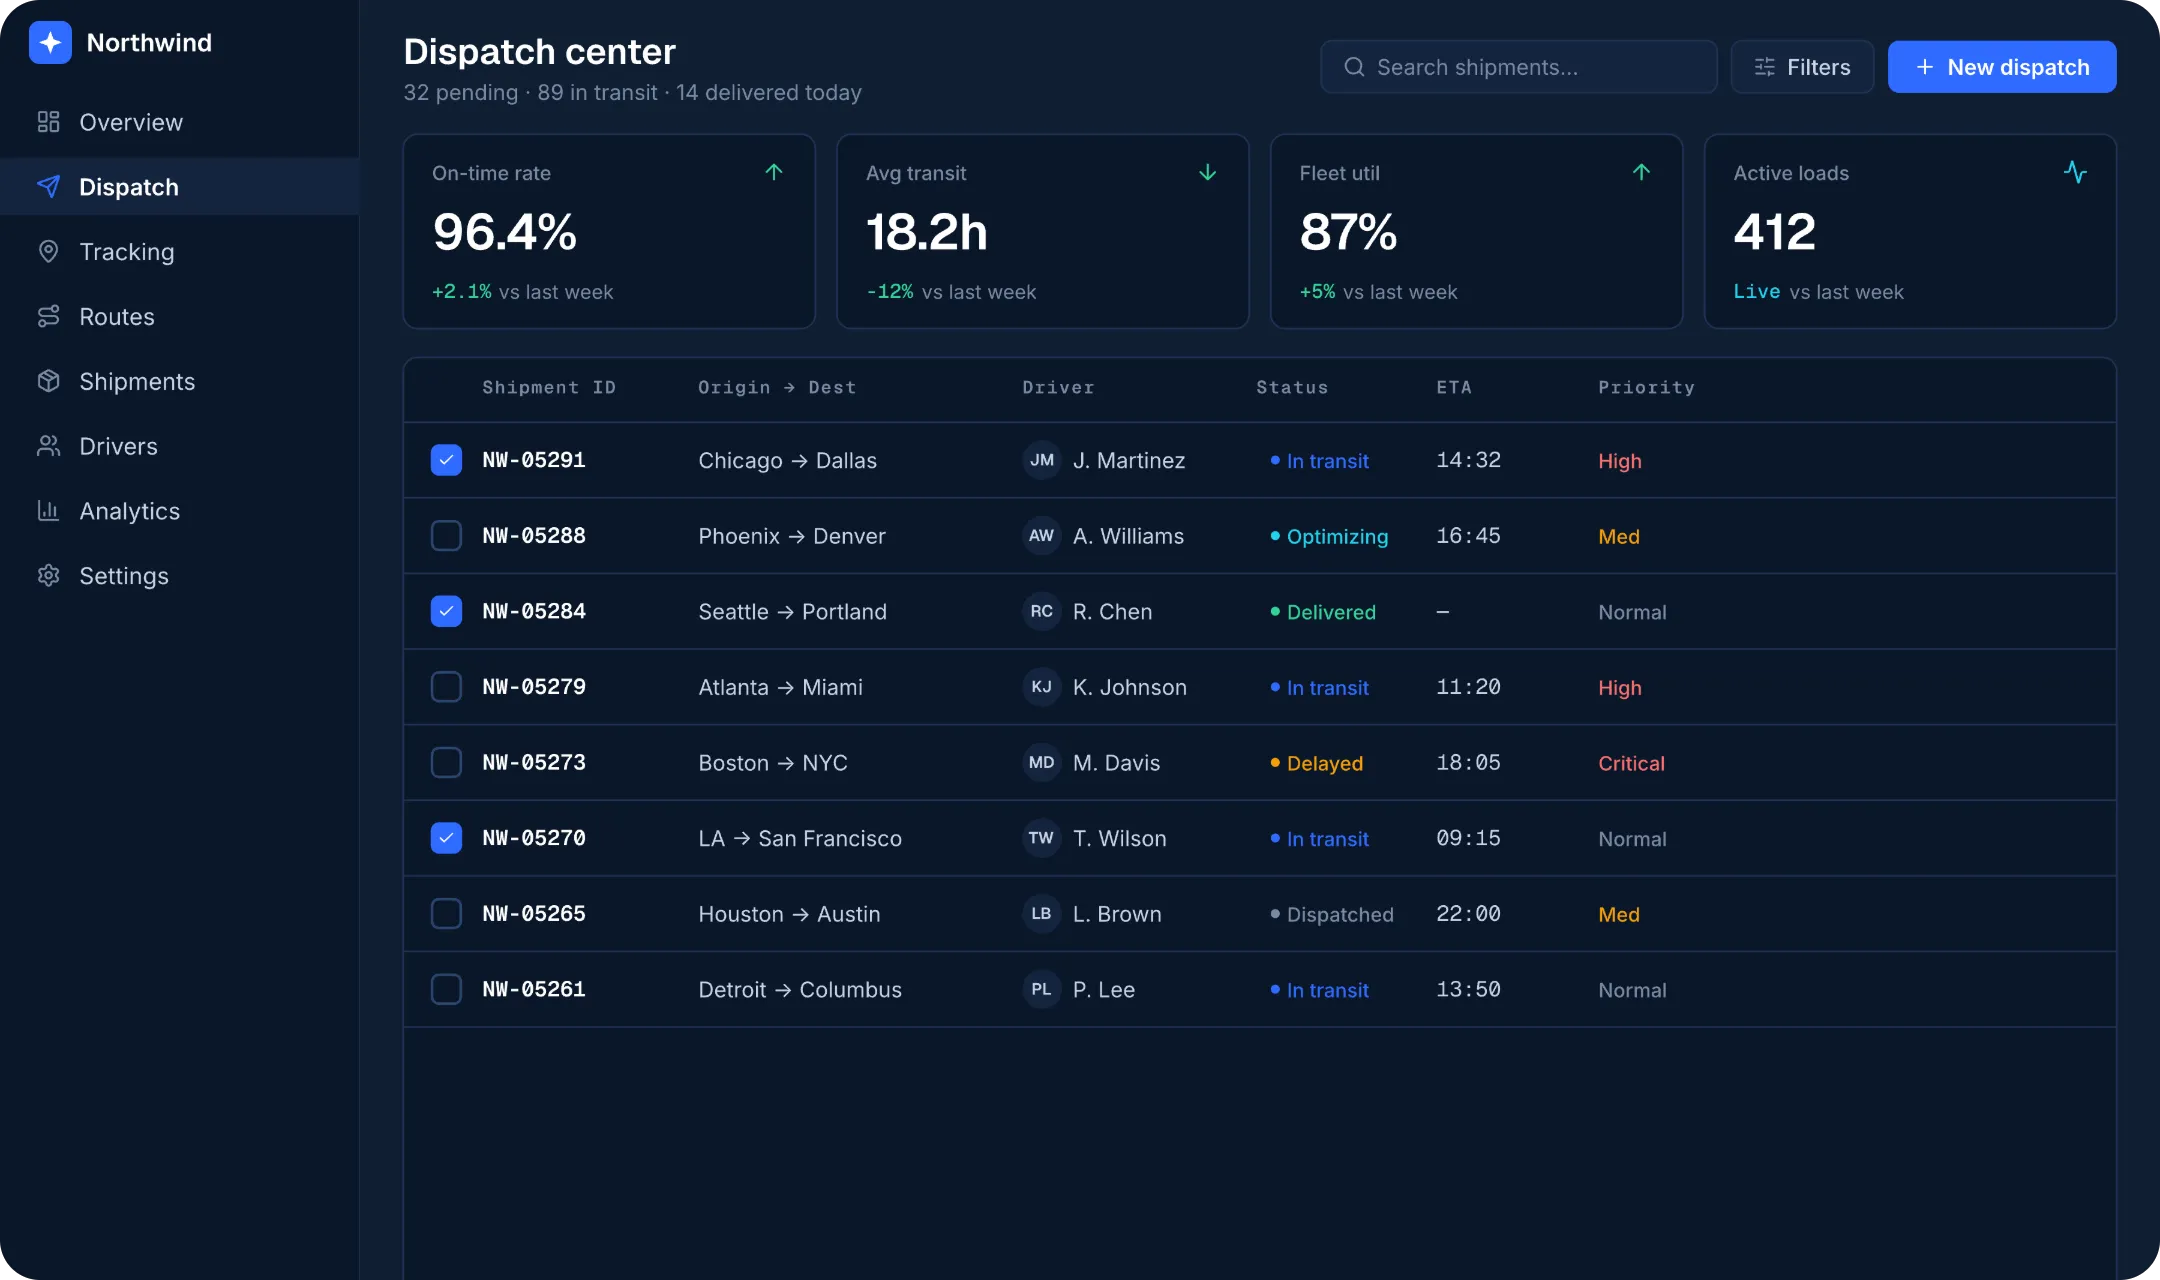The width and height of the screenshot is (2160, 1280).
Task: Click the Northwind logo star icon
Action: tap(50, 43)
